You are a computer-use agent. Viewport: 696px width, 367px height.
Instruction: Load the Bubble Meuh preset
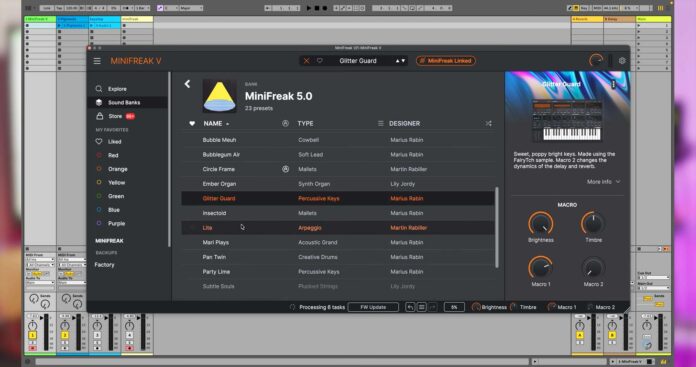coord(338,140)
